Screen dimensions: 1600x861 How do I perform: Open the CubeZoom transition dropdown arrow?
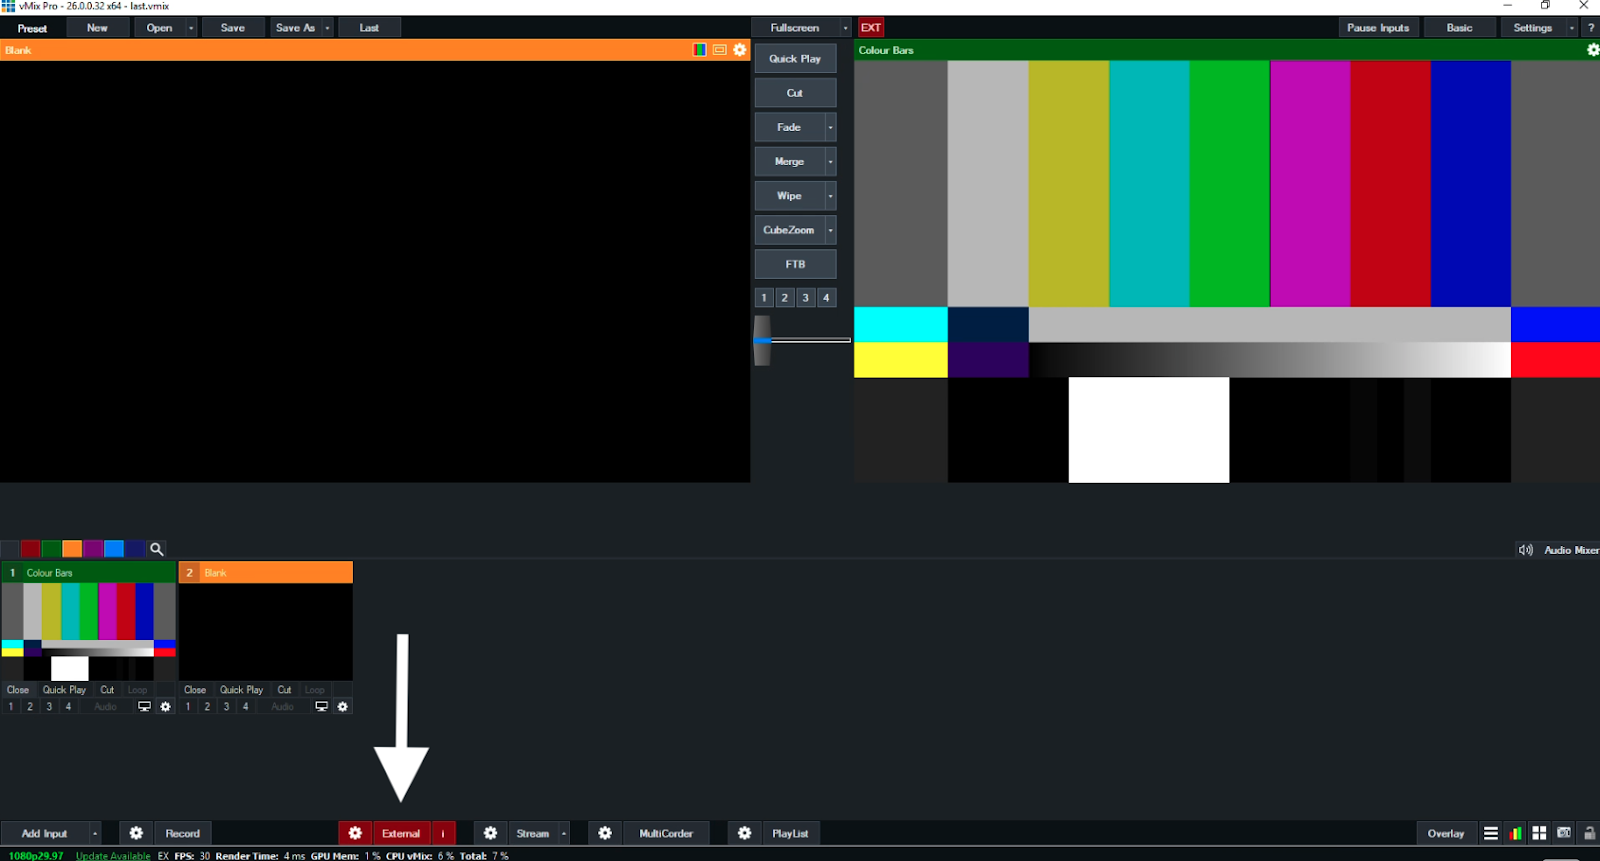coord(830,230)
